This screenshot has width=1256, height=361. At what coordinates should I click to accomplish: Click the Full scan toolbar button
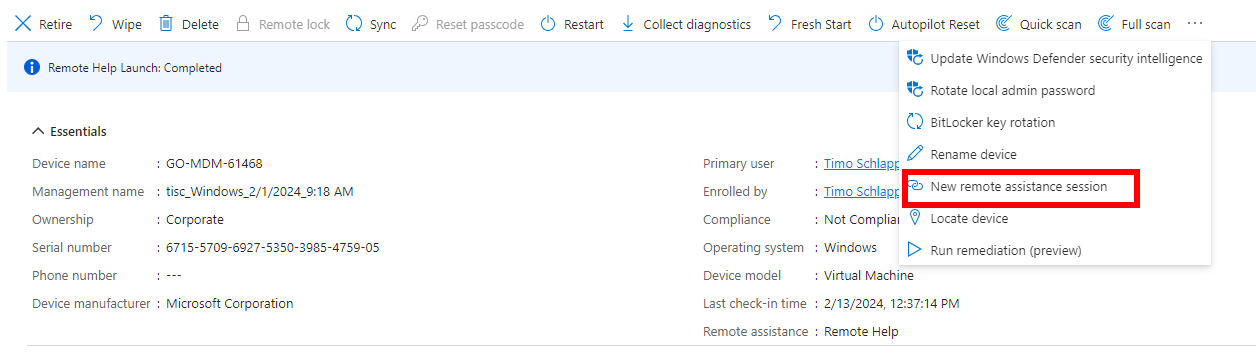click(1134, 23)
